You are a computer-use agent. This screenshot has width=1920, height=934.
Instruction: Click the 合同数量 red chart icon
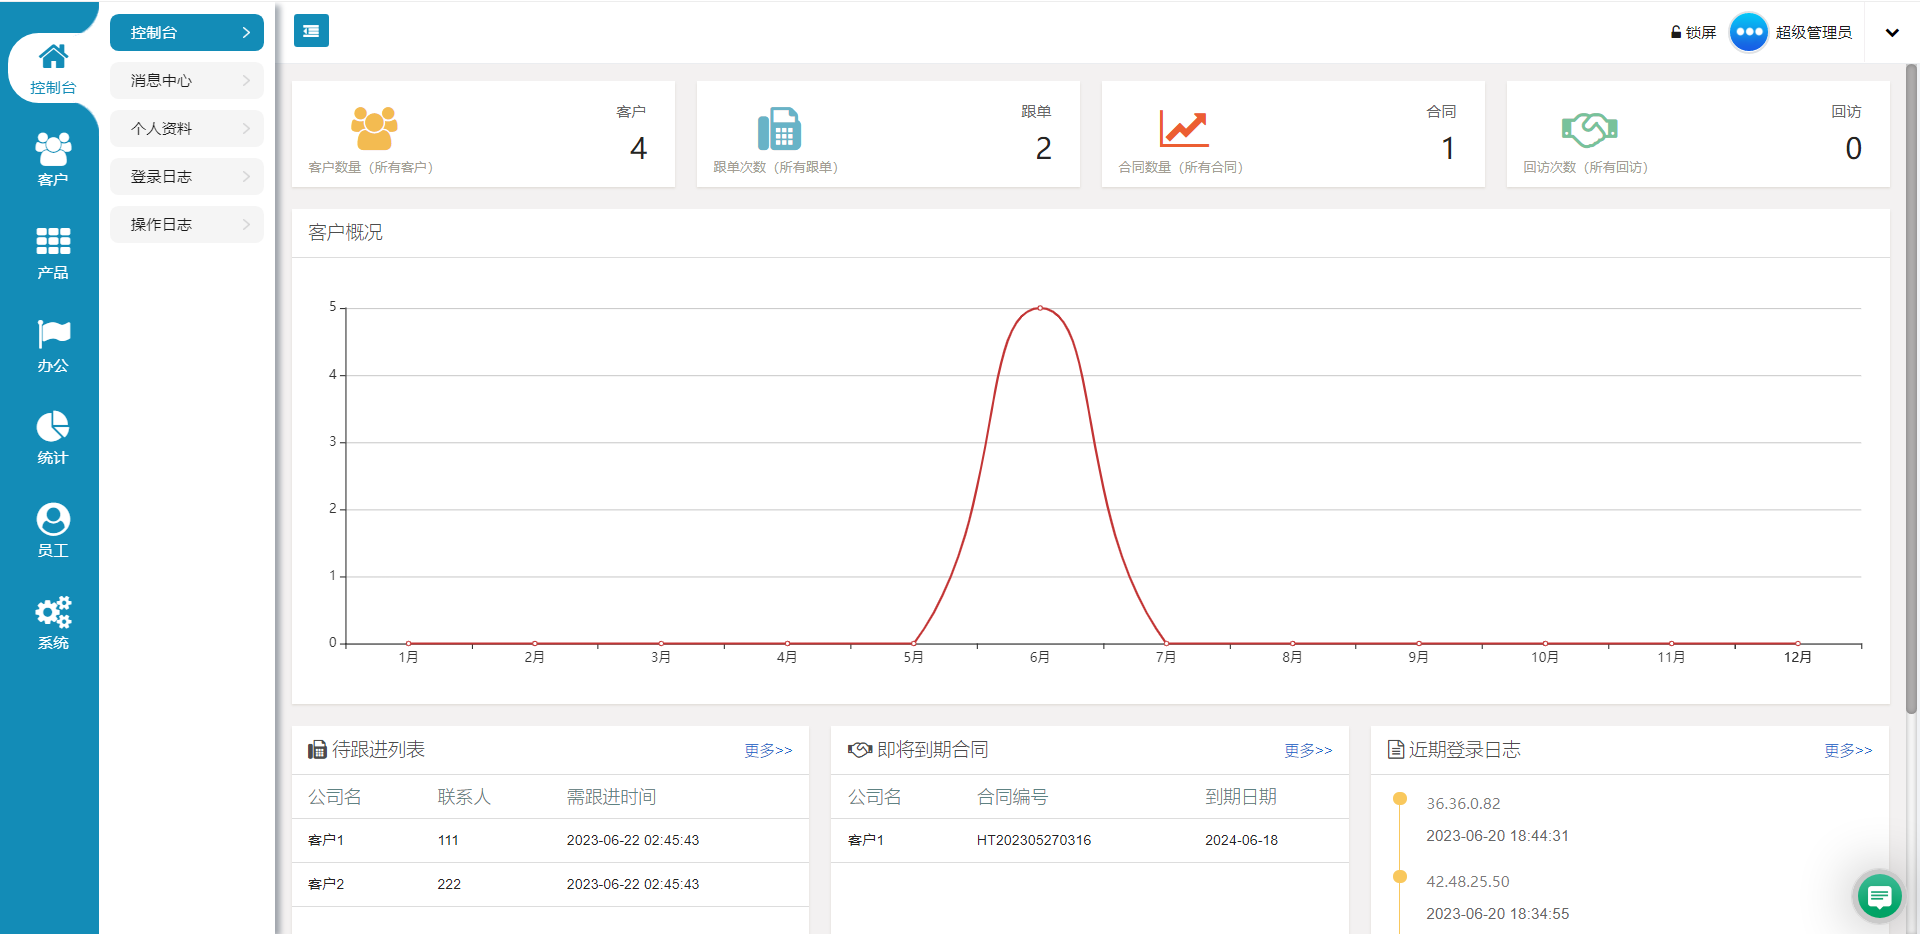[1184, 128]
